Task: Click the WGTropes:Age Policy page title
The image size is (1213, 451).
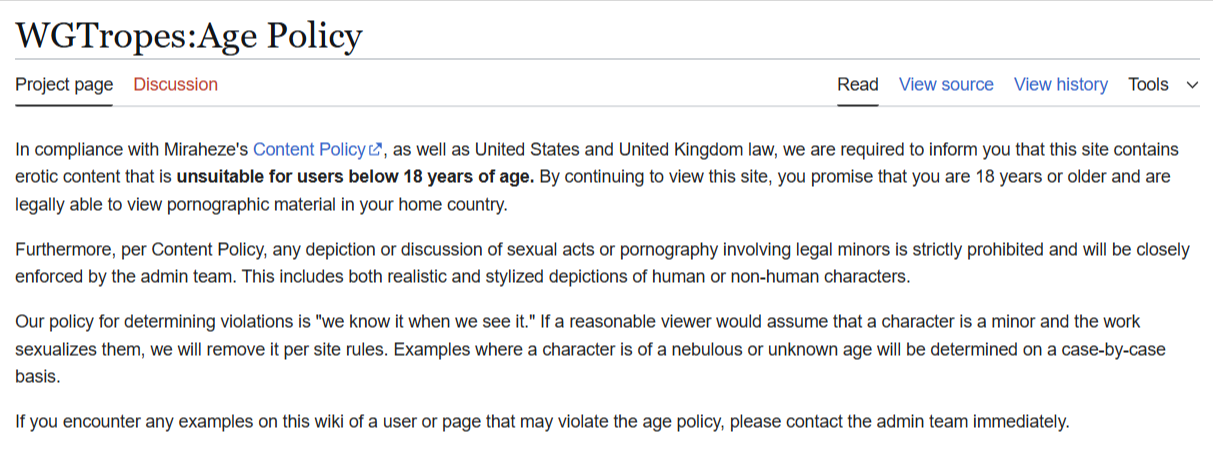Action: click(x=188, y=36)
